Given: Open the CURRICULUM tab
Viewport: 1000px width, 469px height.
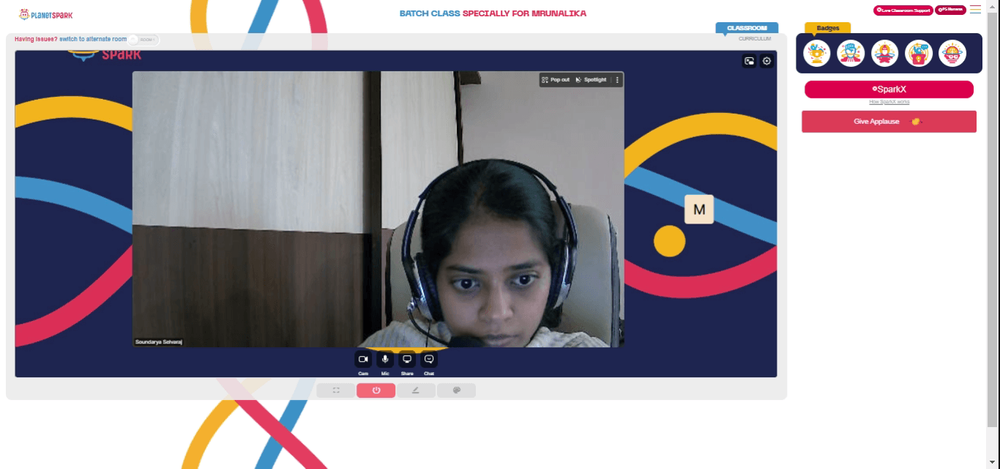Looking at the screenshot, I should 754,39.
